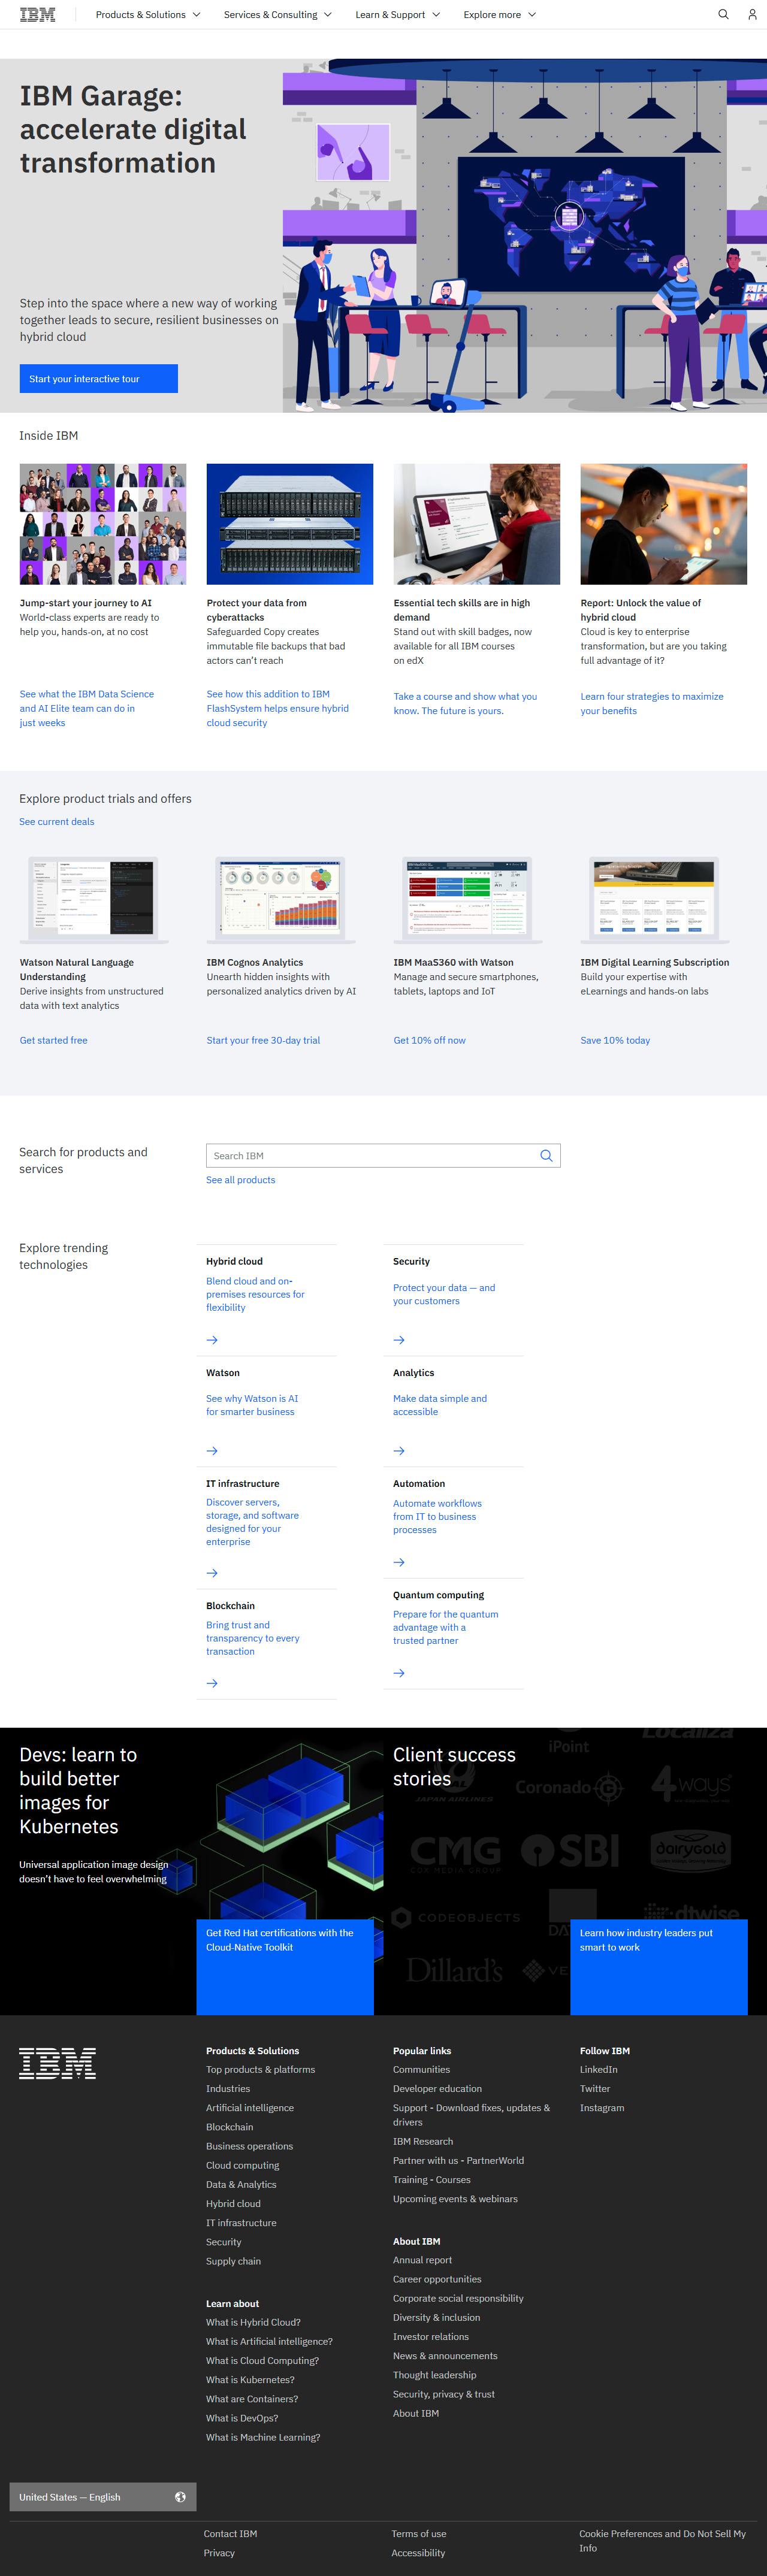Click Start your free 30-day trial link
Image resolution: width=767 pixels, height=2576 pixels.
coord(263,1040)
